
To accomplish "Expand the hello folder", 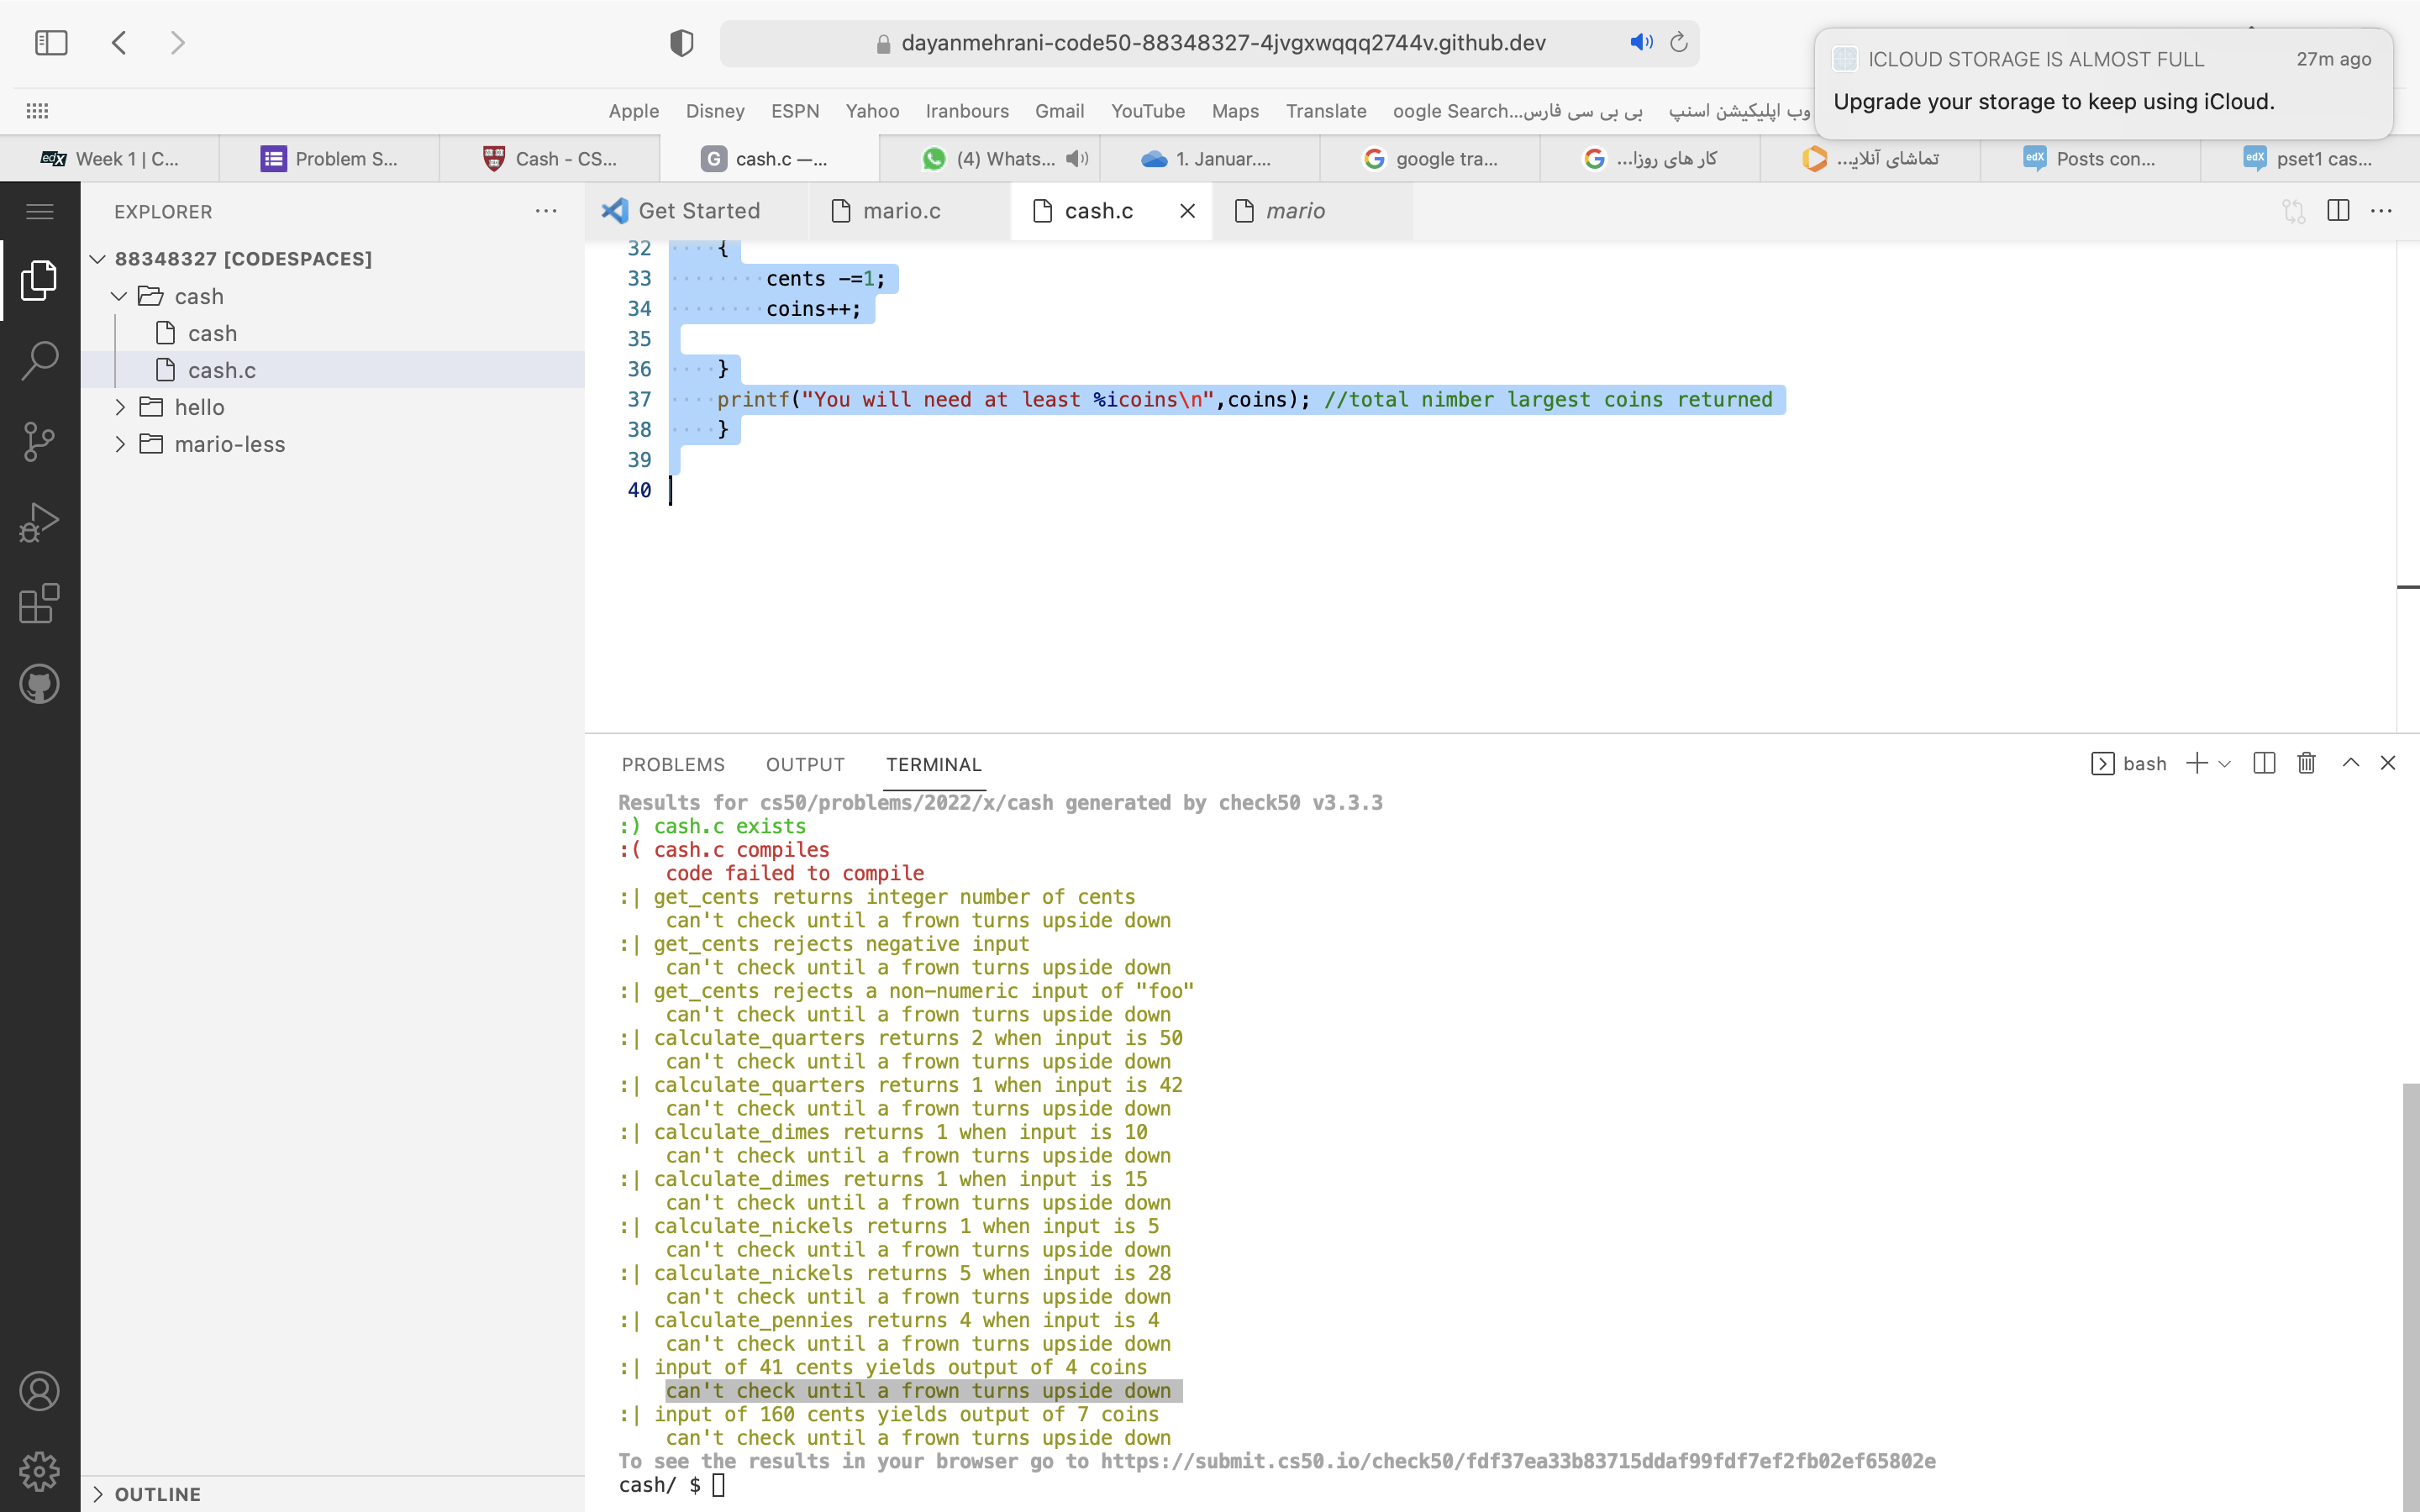I will tap(120, 407).
